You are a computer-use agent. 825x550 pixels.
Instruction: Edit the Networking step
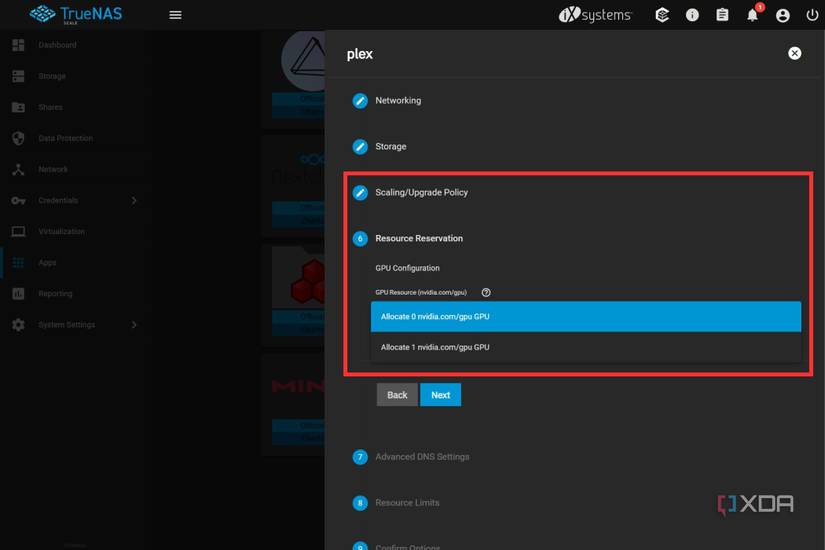pos(360,101)
